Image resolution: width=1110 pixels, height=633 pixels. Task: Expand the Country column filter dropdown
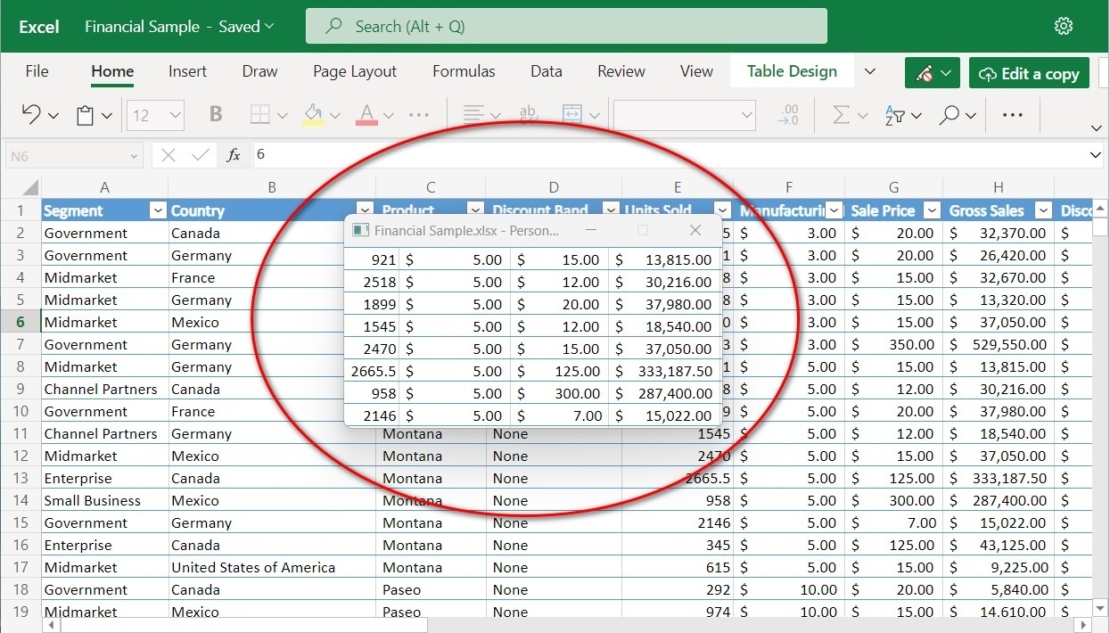point(364,211)
